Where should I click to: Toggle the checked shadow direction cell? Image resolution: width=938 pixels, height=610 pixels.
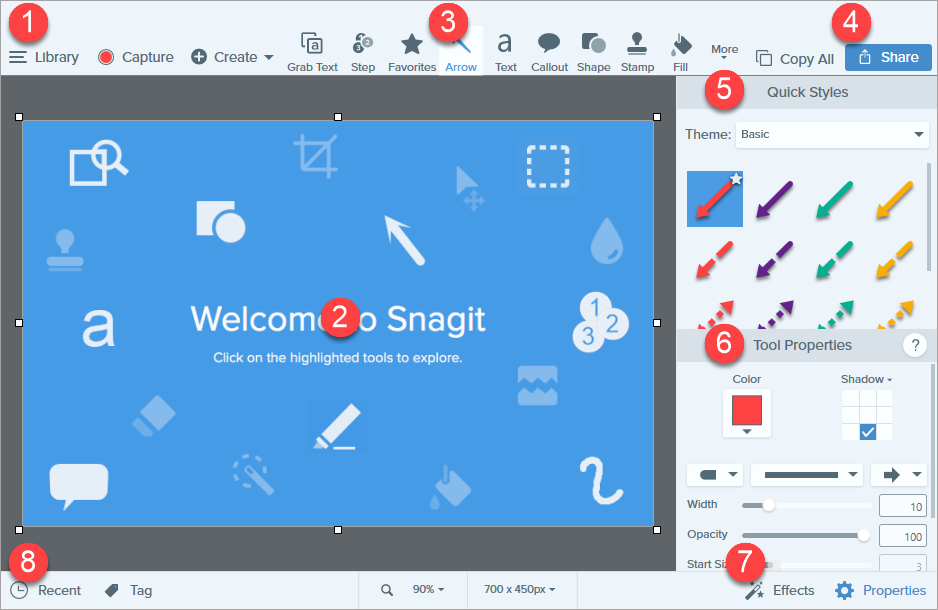tap(867, 432)
